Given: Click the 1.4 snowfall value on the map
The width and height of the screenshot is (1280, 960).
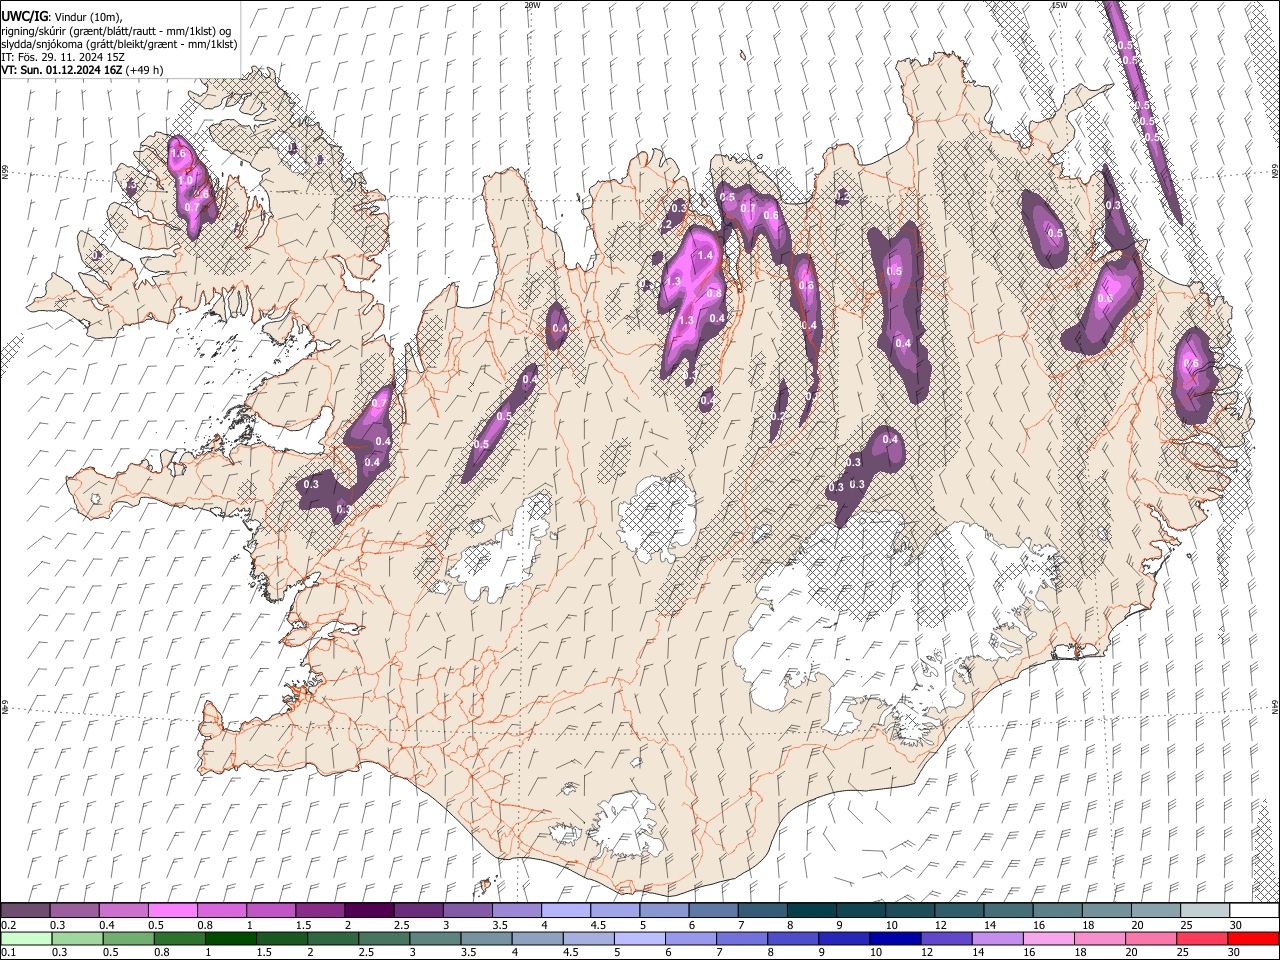Looking at the screenshot, I should [705, 256].
